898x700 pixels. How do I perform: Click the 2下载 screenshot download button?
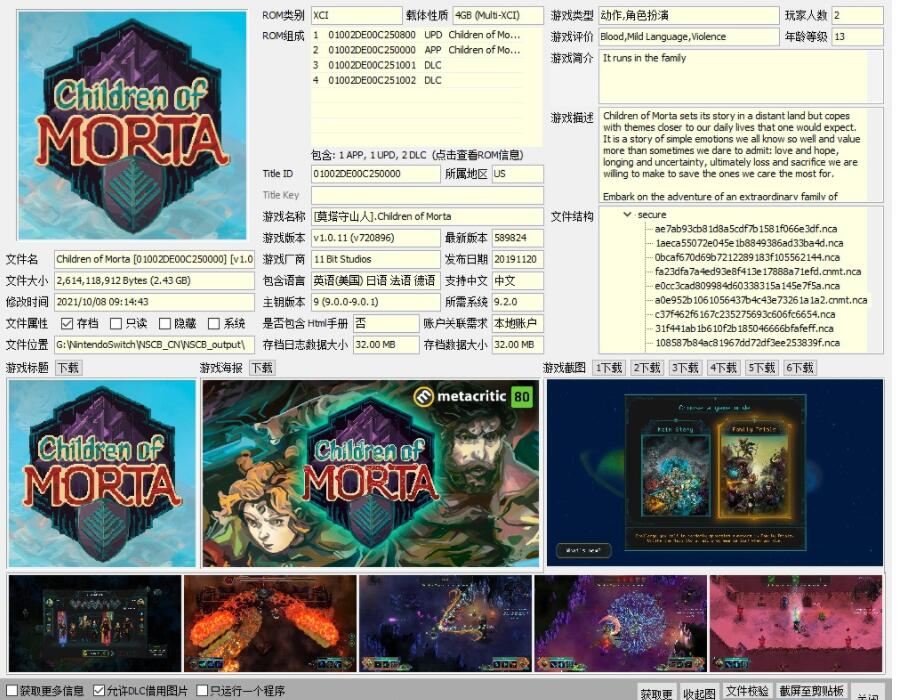click(x=647, y=368)
